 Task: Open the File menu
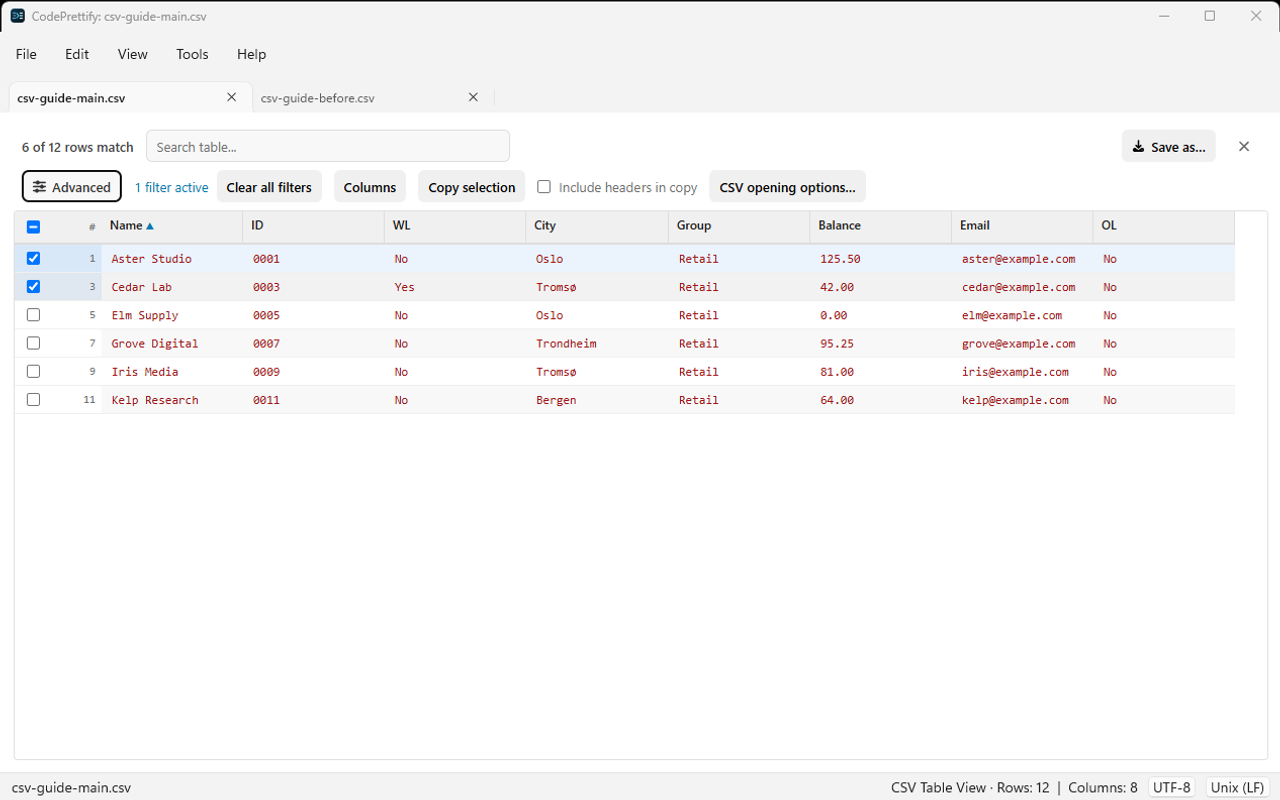[26, 54]
